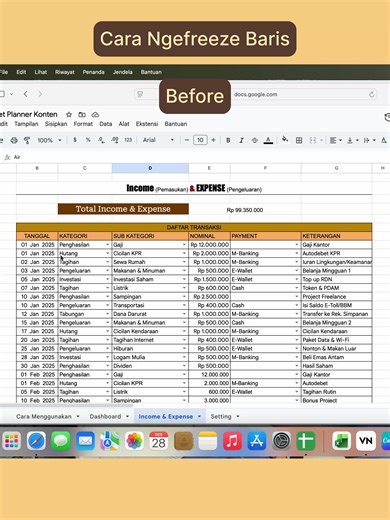The image size is (390, 520).
Task: Select column D header
Action: [150, 168]
